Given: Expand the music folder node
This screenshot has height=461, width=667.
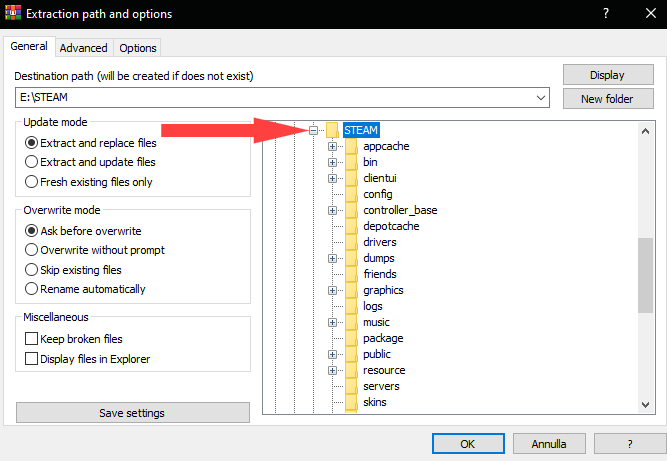Looking at the screenshot, I should click(x=333, y=323).
